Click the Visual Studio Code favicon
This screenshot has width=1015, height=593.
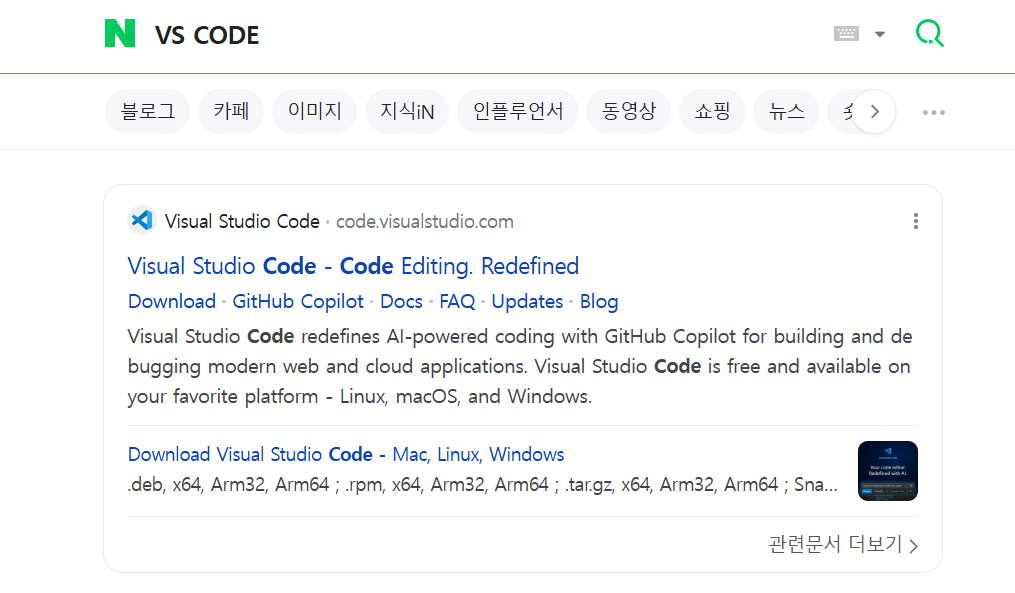click(142, 221)
